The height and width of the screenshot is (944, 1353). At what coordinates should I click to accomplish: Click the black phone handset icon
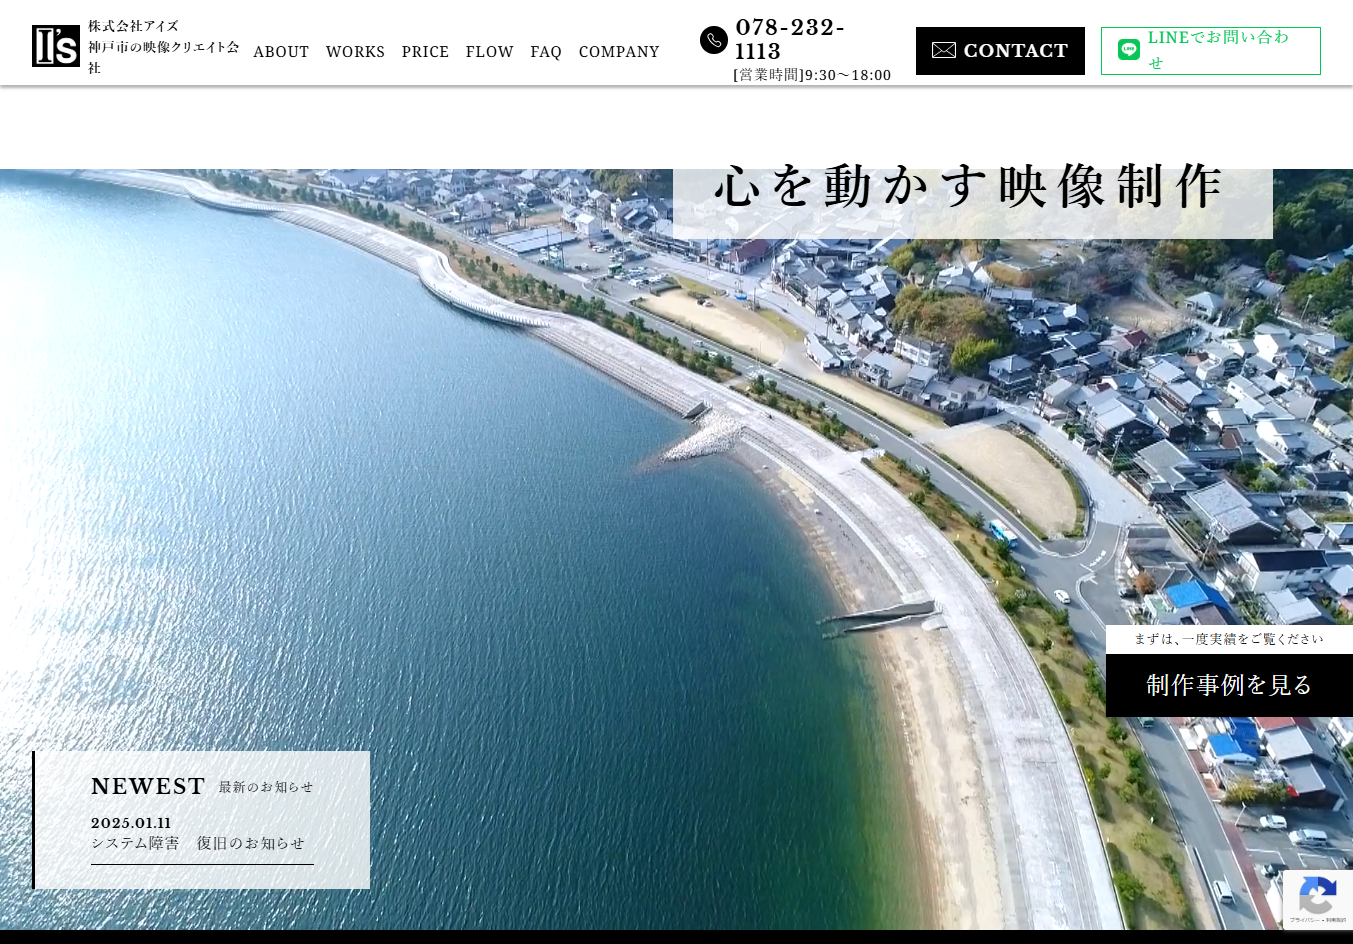click(714, 40)
